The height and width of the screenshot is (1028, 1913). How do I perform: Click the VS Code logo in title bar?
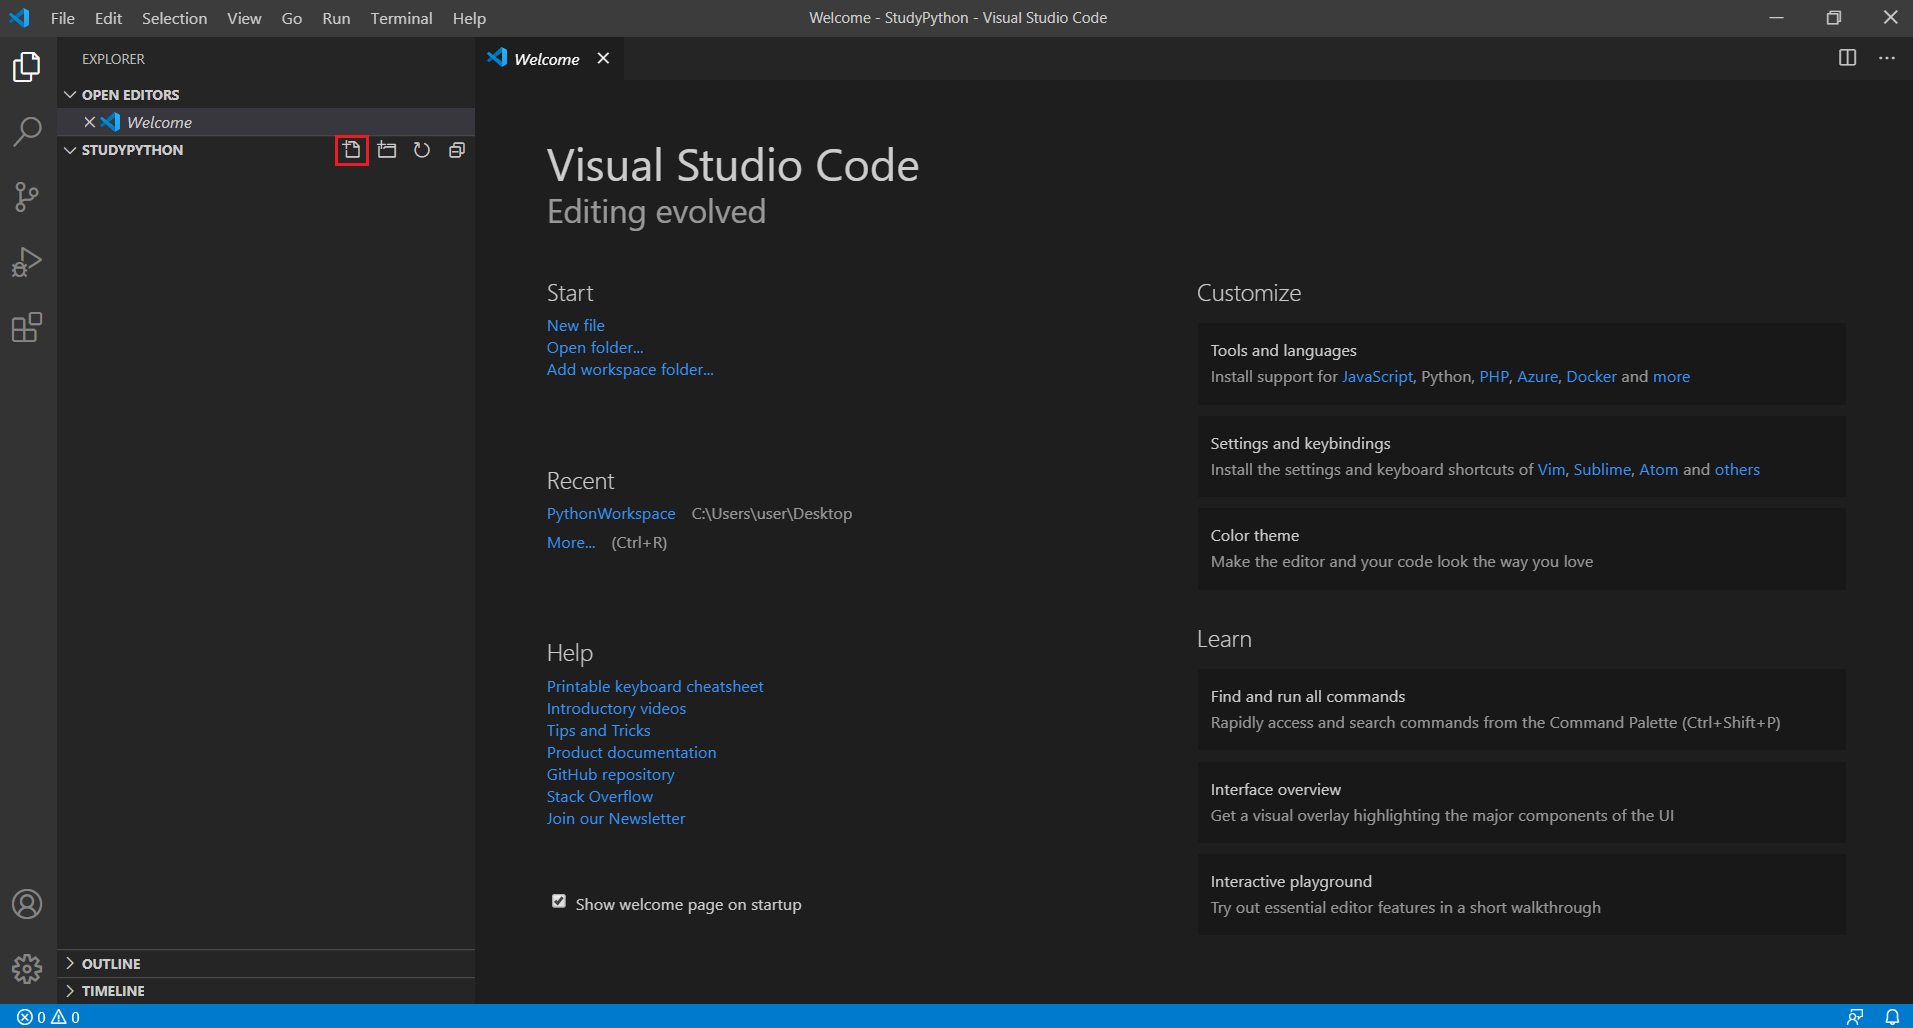pyautogui.click(x=19, y=18)
